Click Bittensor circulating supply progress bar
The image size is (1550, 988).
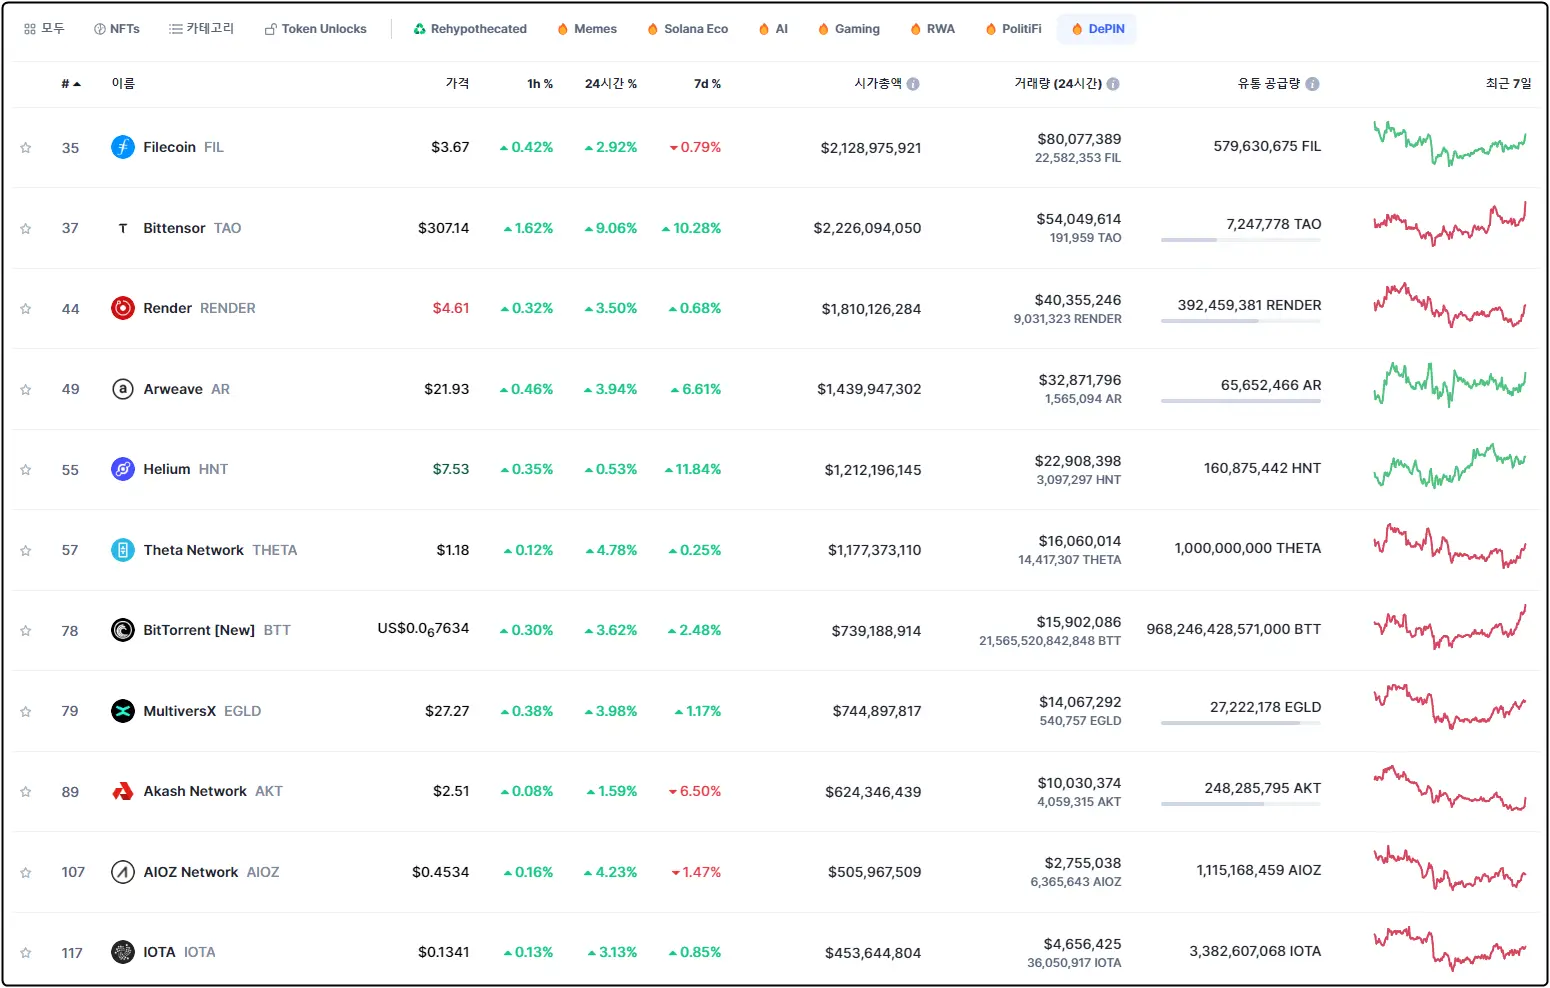point(1241,240)
